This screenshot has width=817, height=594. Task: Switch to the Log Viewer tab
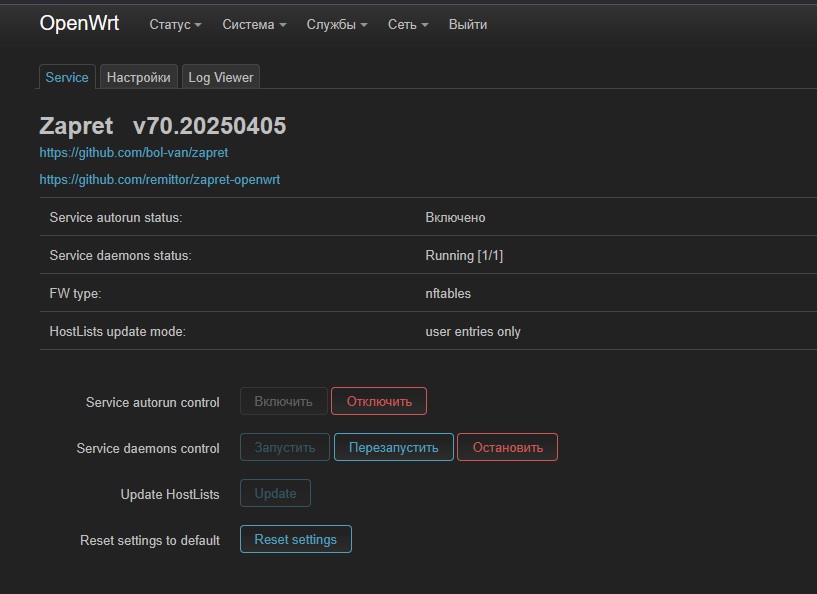click(x=221, y=77)
